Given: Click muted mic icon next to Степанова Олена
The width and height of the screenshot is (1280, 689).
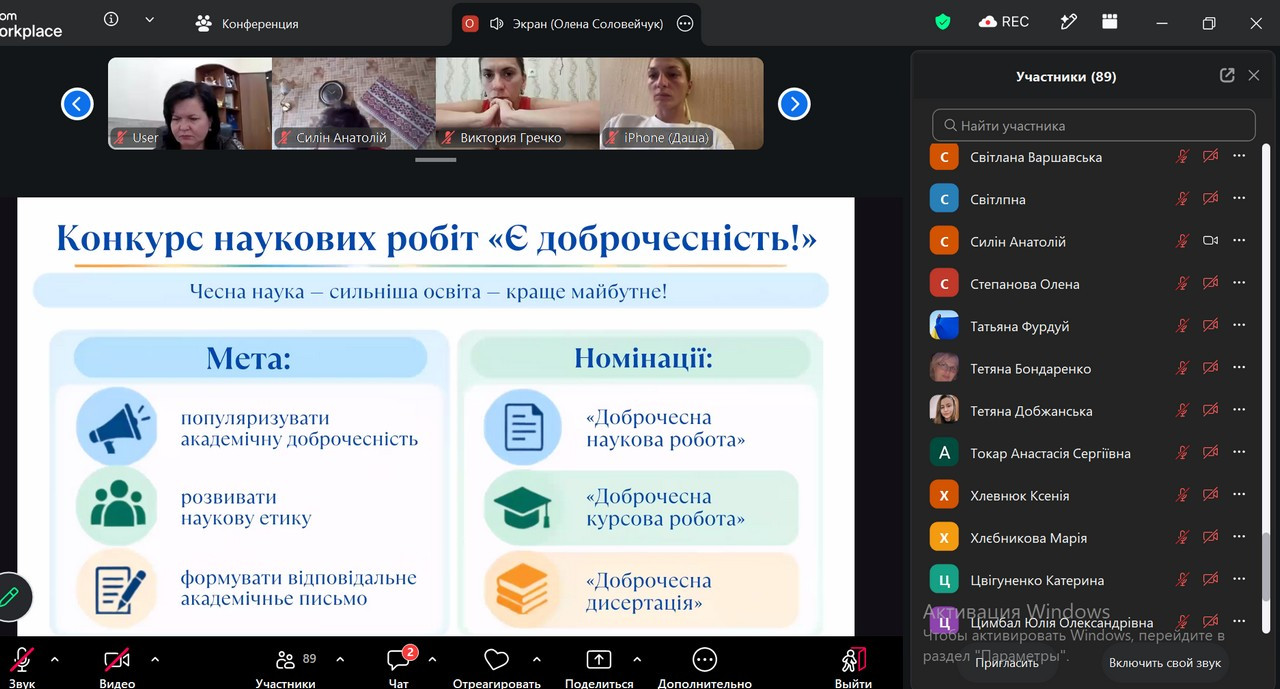Looking at the screenshot, I should pyautogui.click(x=1182, y=284).
